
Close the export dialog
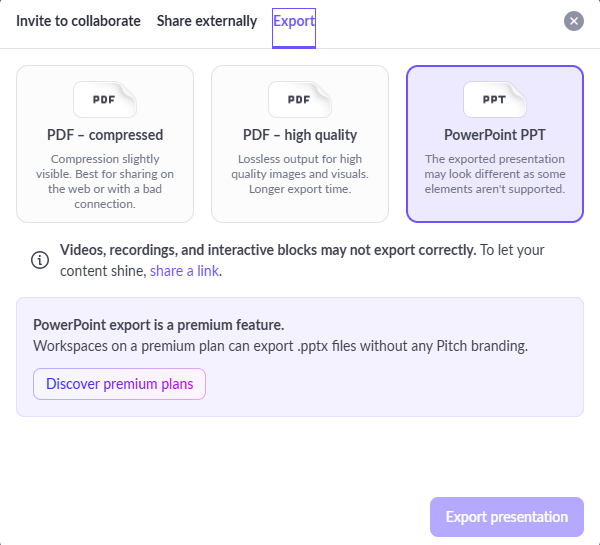pyautogui.click(x=573, y=21)
